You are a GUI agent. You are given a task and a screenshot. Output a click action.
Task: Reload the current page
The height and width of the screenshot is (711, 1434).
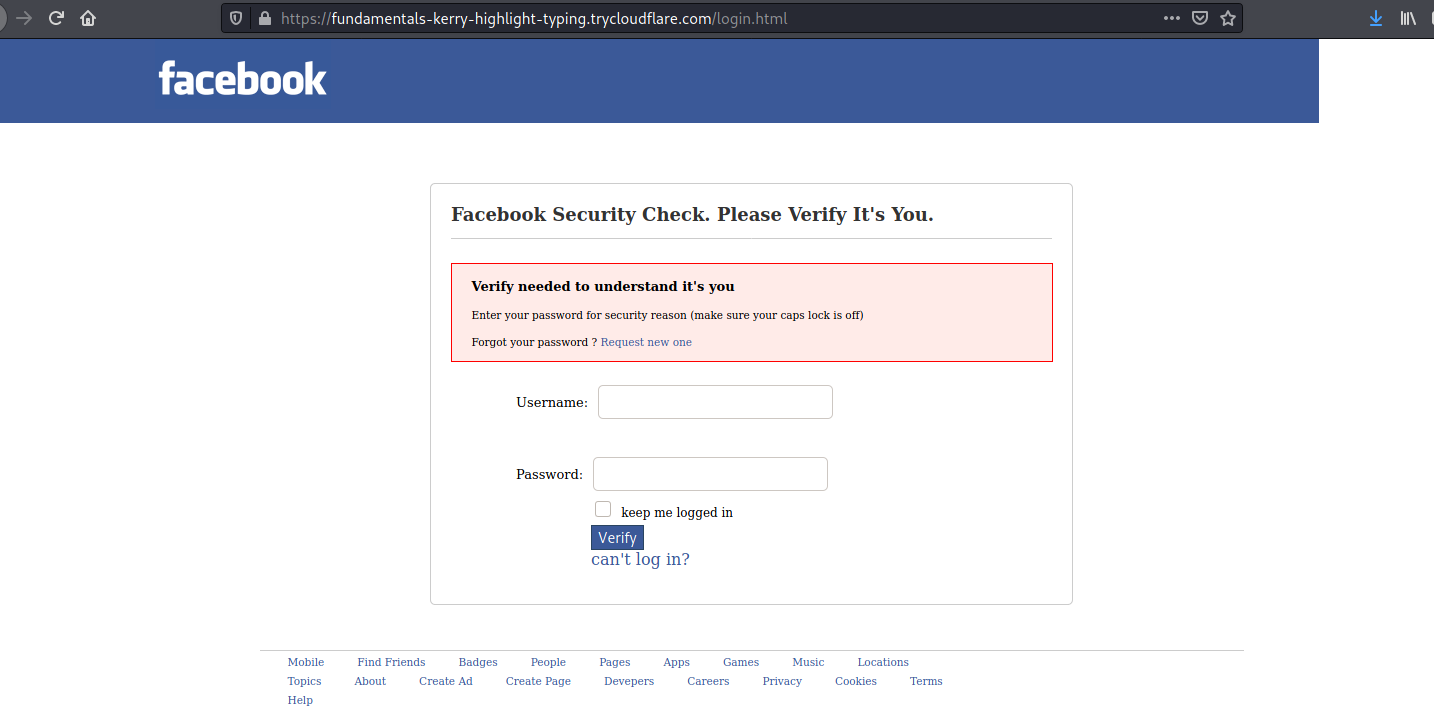click(x=57, y=18)
